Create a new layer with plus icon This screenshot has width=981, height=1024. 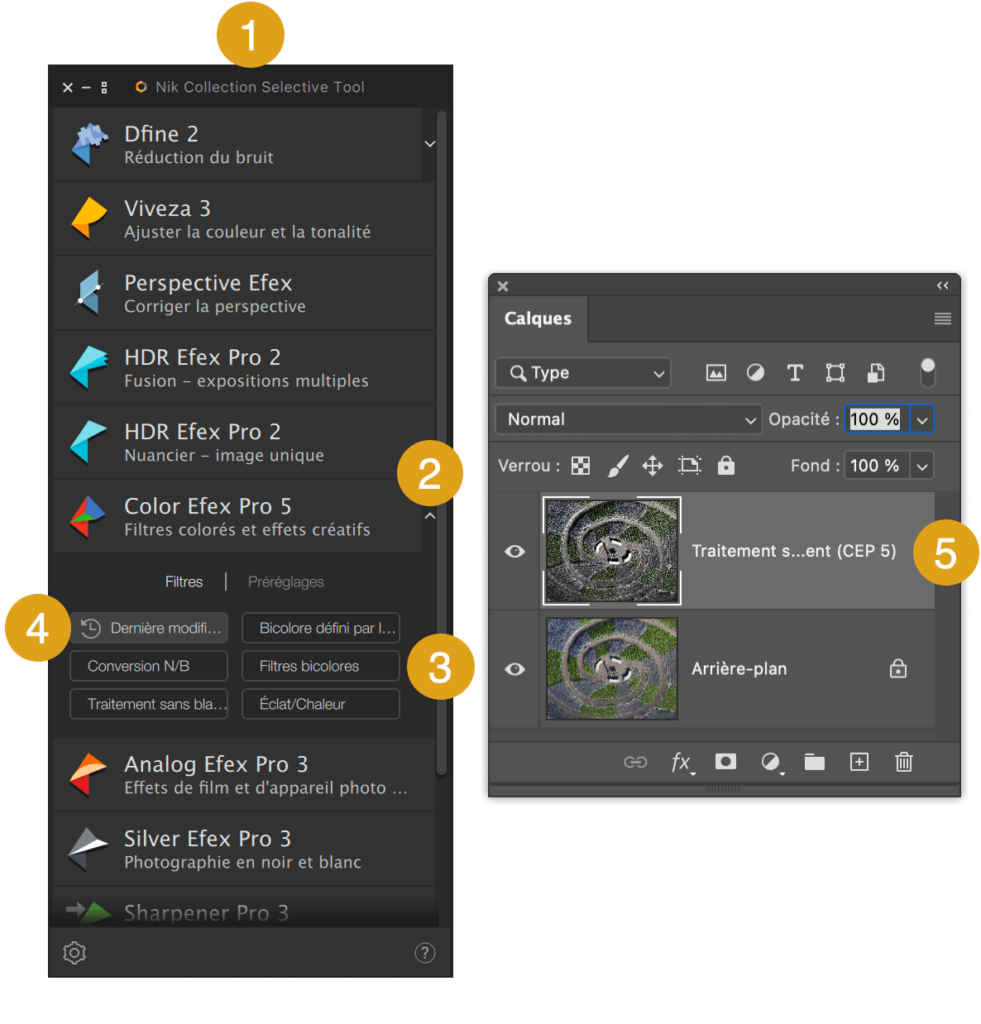pyautogui.click(x=859, y=761)
